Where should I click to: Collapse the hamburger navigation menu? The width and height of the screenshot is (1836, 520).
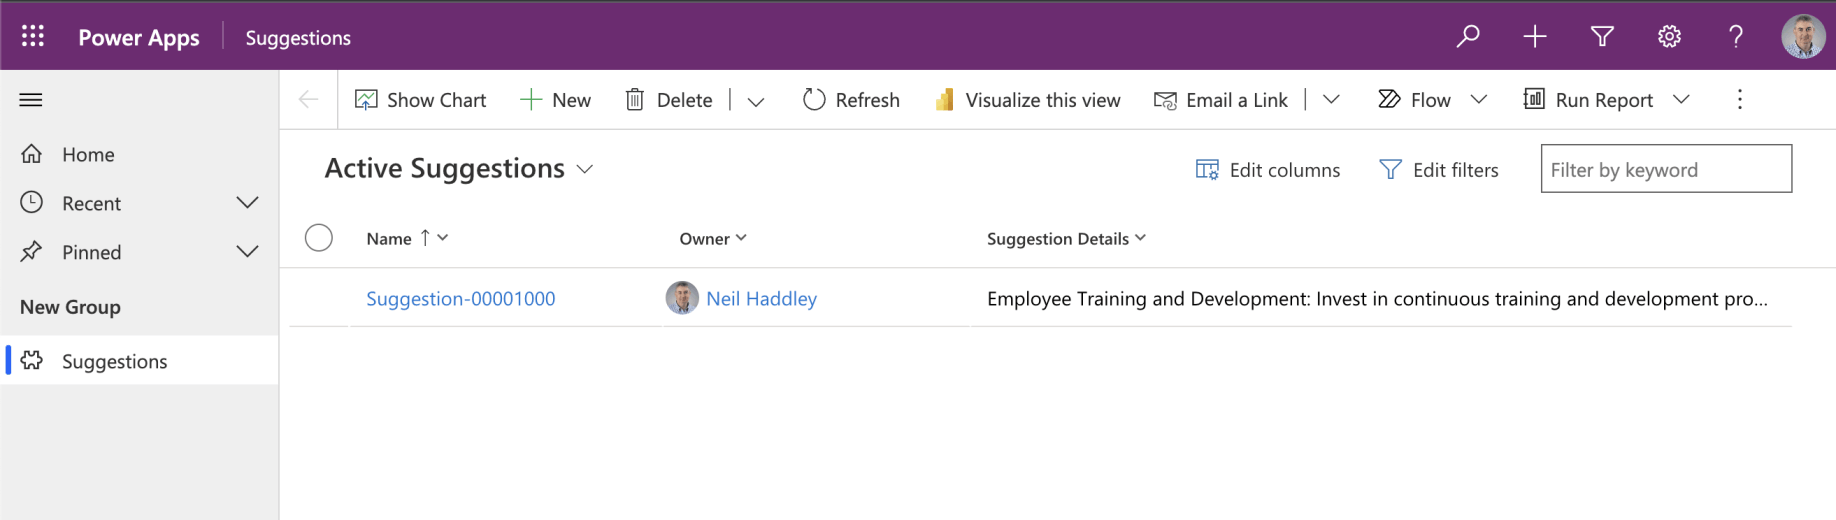(x=31, y=100)
